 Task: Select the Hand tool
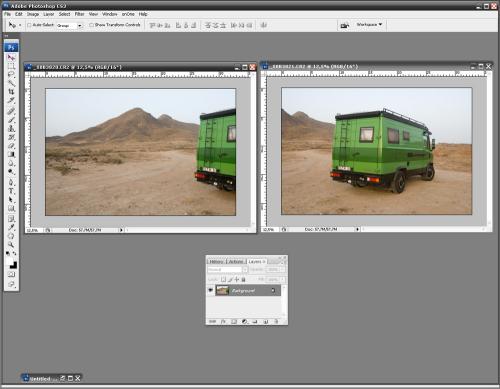click(11, 236)
